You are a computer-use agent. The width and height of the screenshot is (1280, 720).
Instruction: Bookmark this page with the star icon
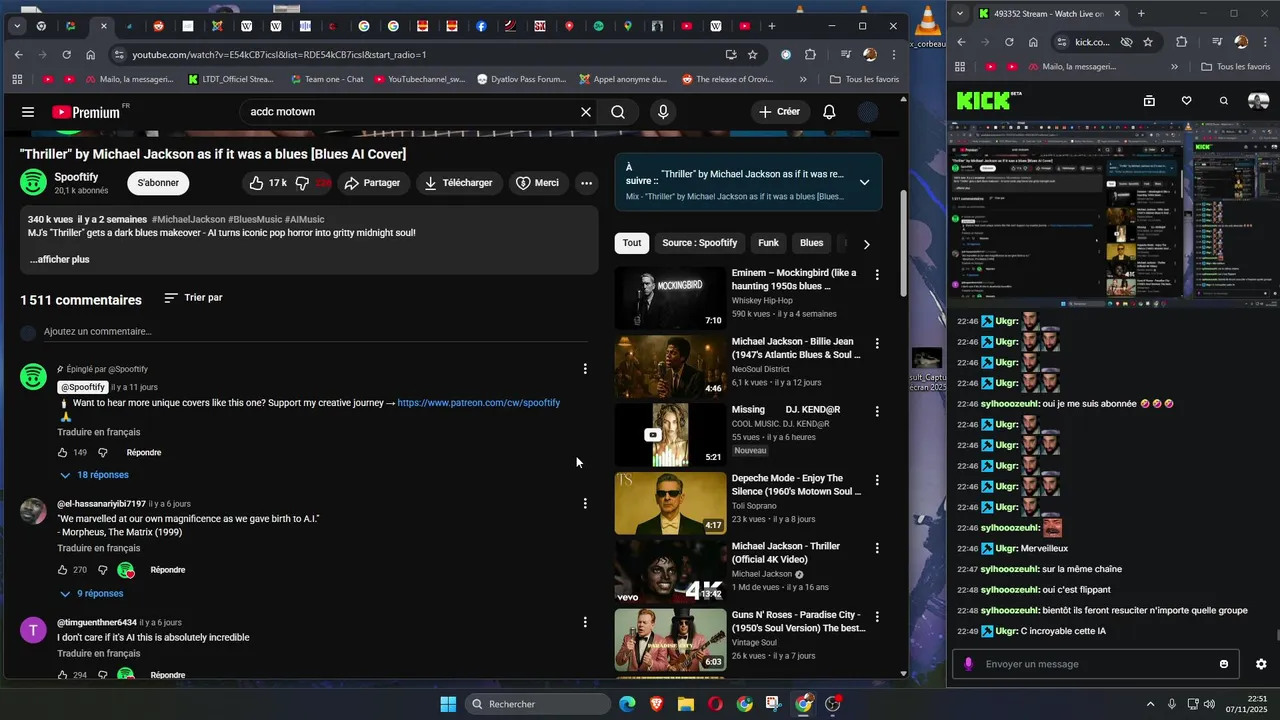(753, 55)
